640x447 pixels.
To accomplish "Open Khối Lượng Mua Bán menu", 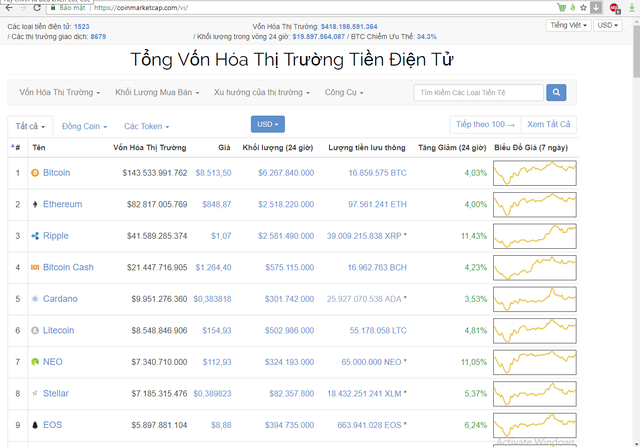I will coord(157,92).
